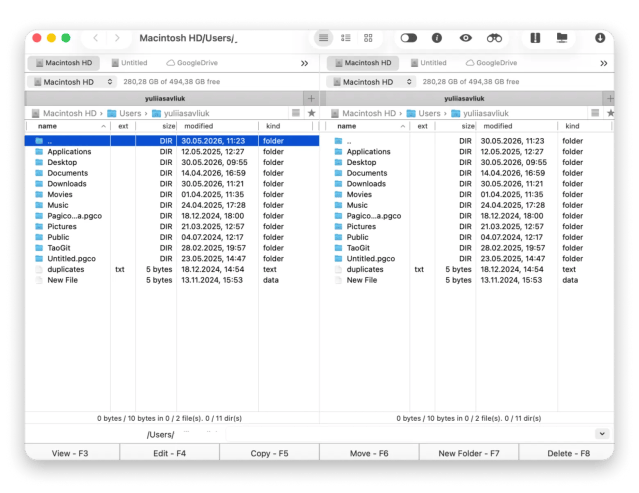Open the downloads queue icon

600,38
